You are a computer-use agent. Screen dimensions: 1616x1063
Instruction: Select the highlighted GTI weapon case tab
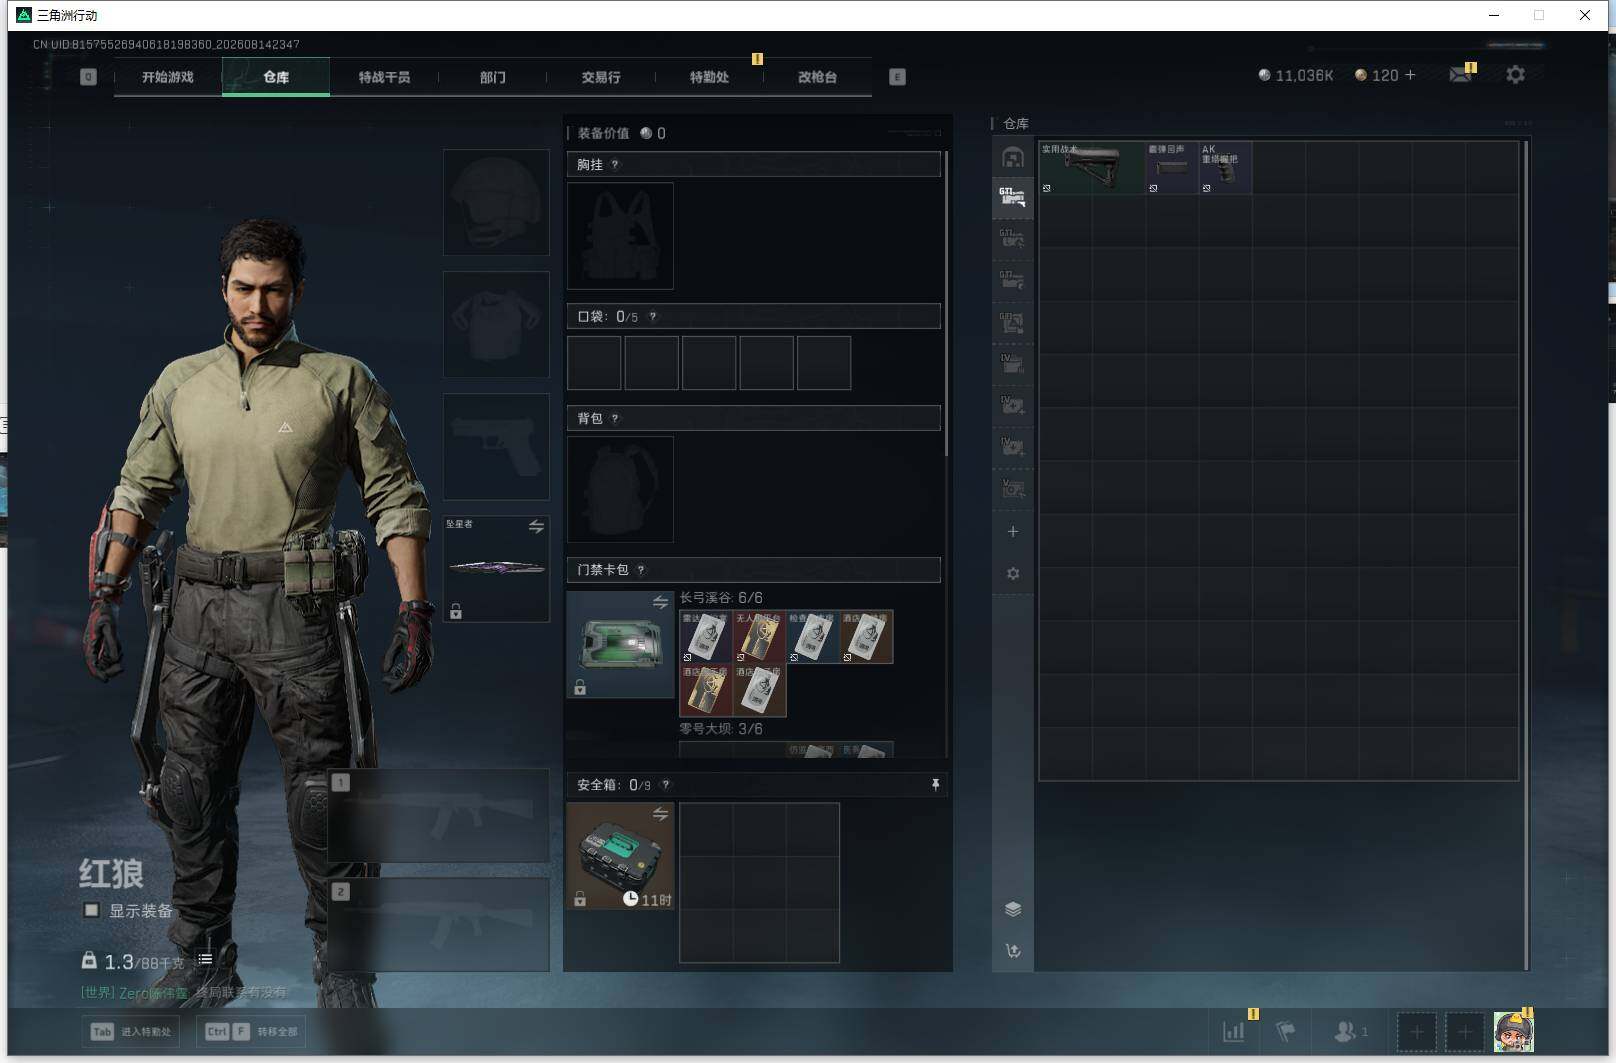(x=1012, y=197)
